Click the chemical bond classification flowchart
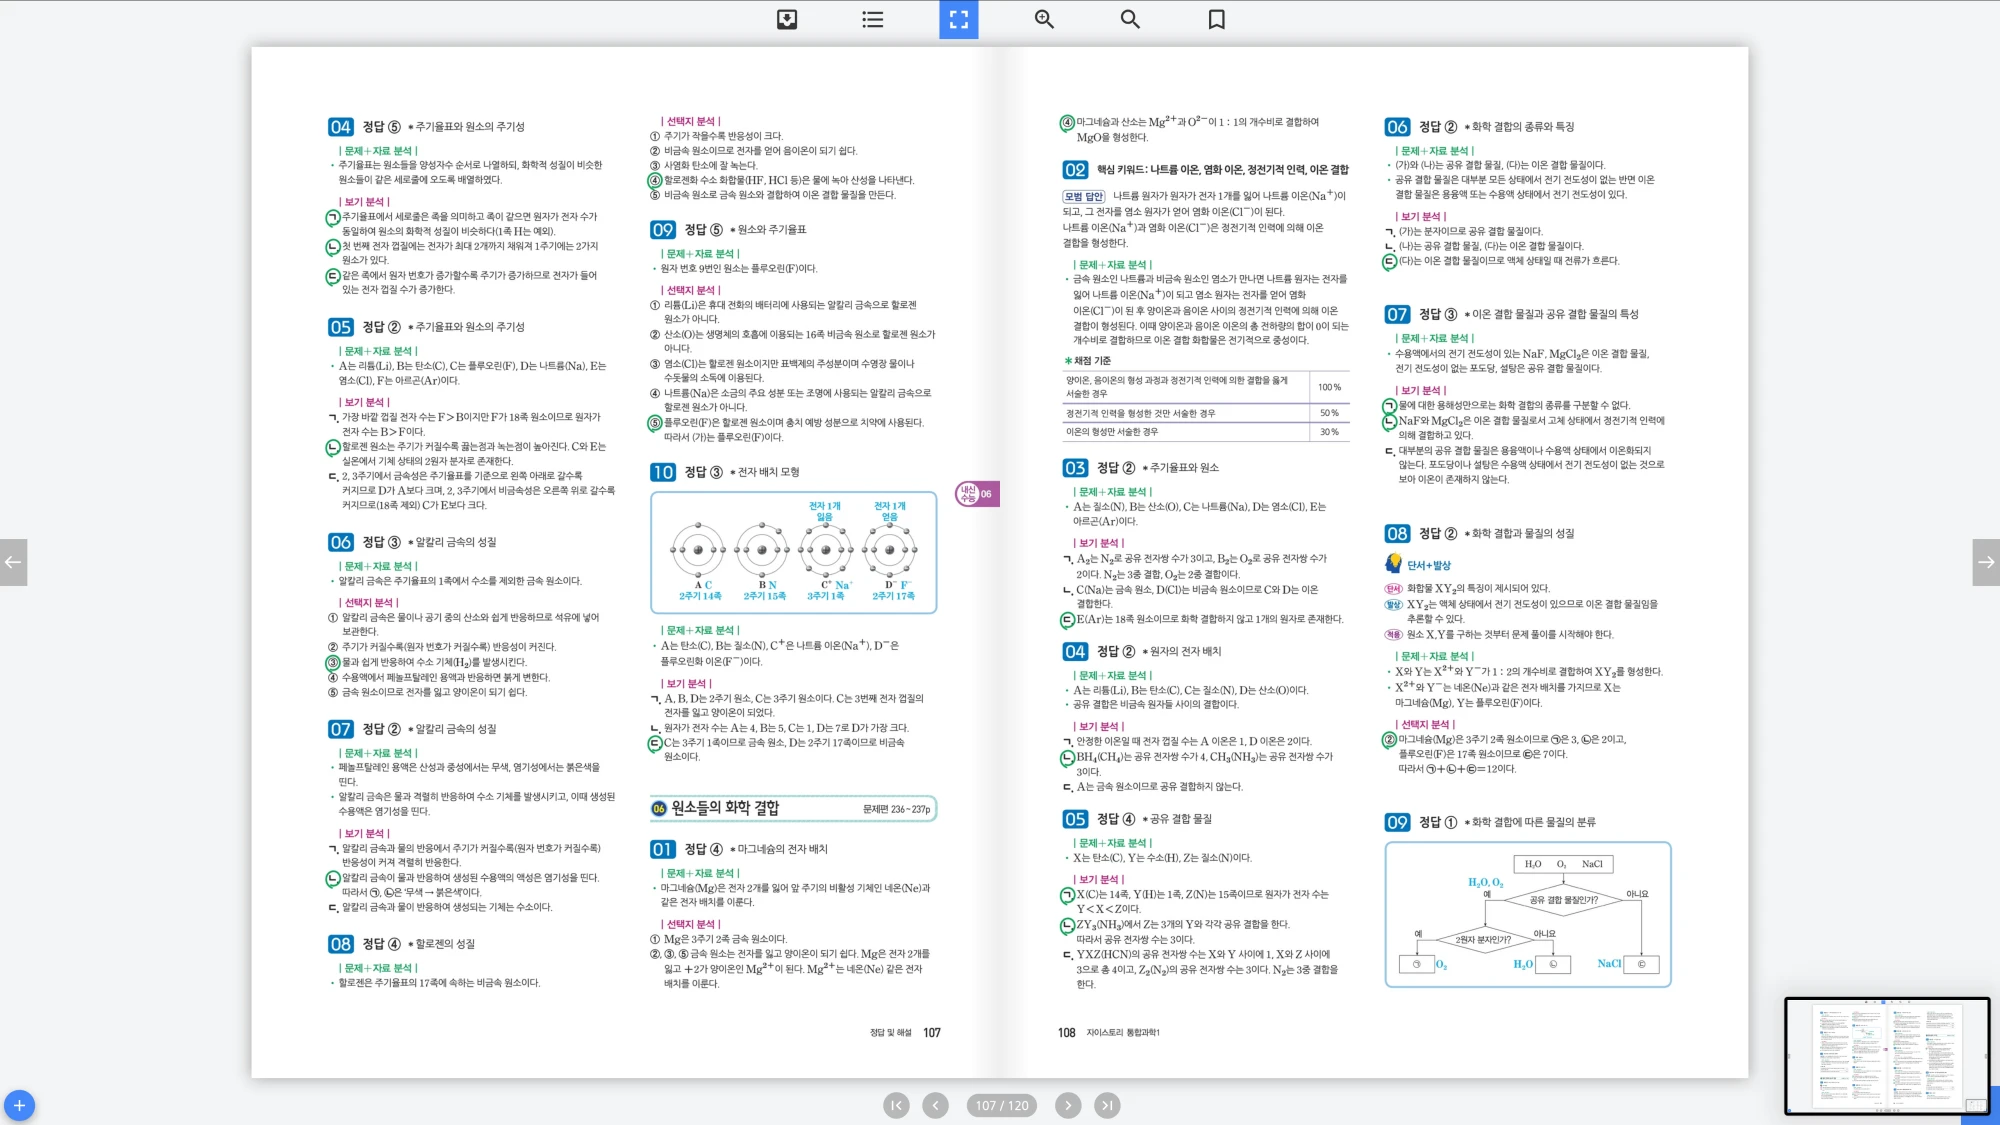The width and height of the screenshot is (2000, 1125). click(x=1527, y=914)
